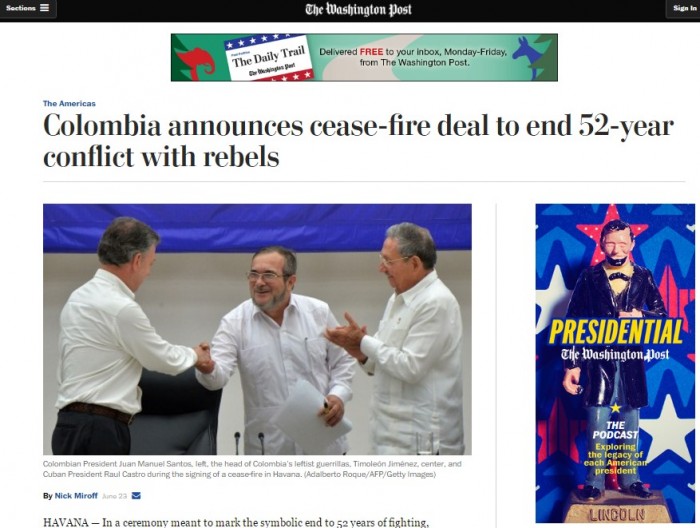
Task: Click The Daily Trail newsletter card
Action: 269,58
